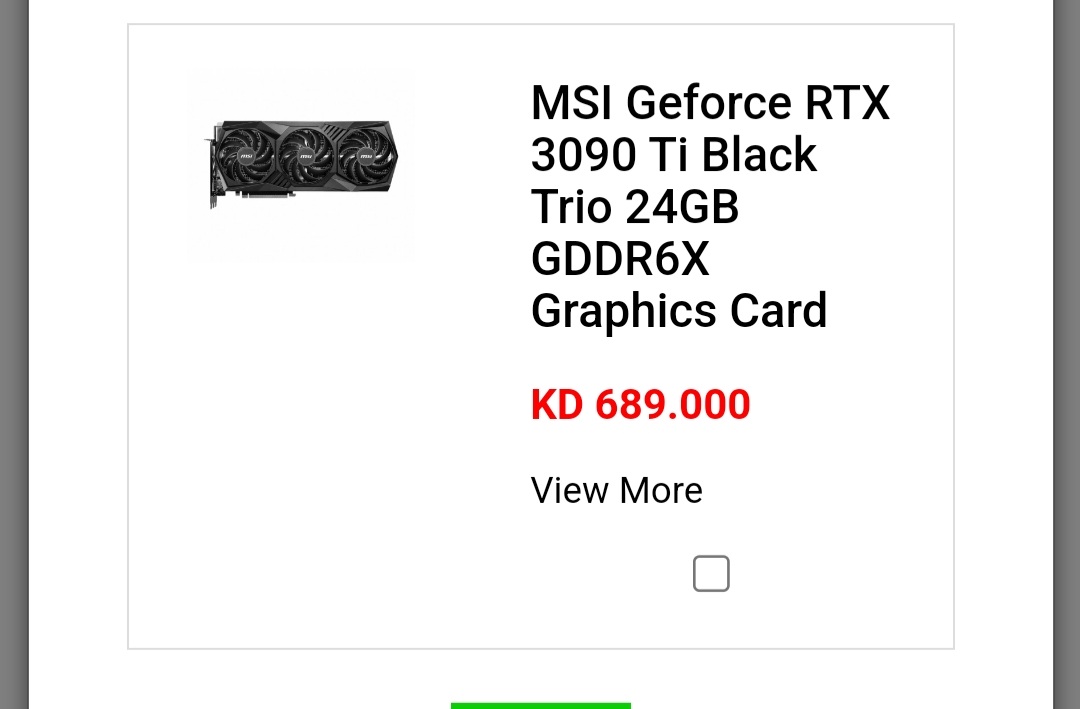Click the PCIe connector on the GPU picture
The height and width of the screenshot is (709, 1080).
coord(267,196)
